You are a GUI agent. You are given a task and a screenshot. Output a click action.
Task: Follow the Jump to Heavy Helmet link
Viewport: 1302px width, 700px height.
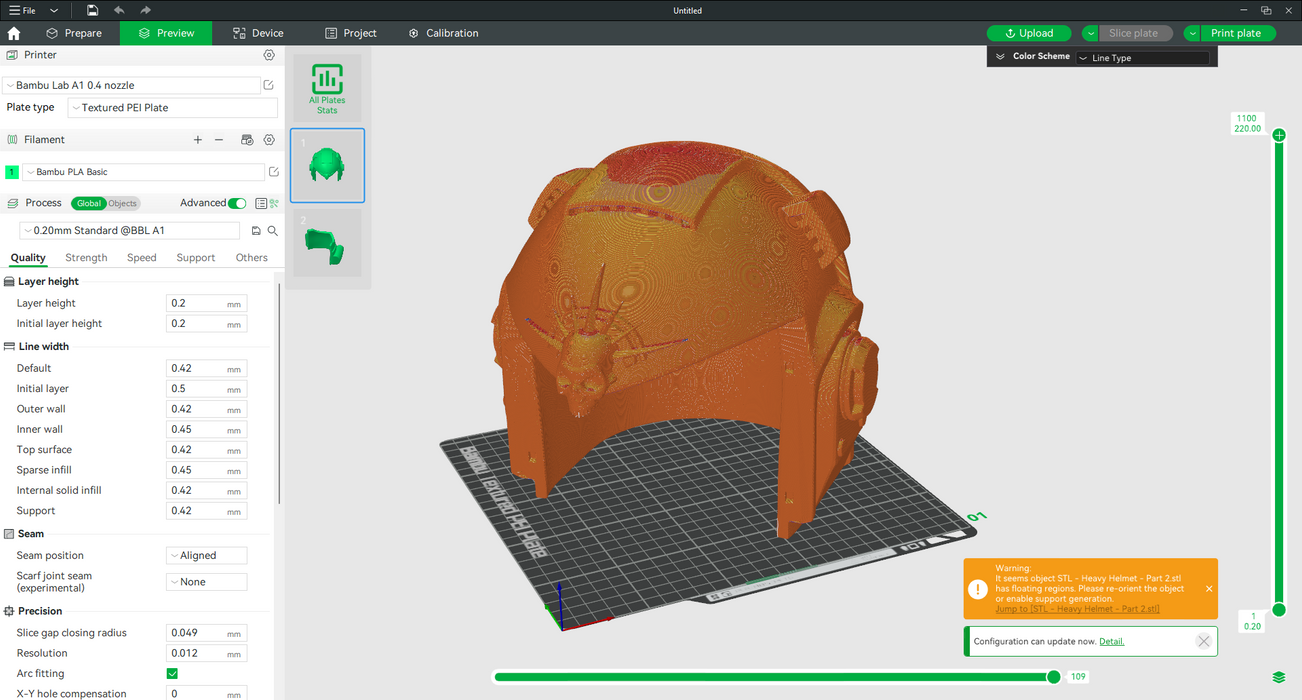(x=1077, y=609)
